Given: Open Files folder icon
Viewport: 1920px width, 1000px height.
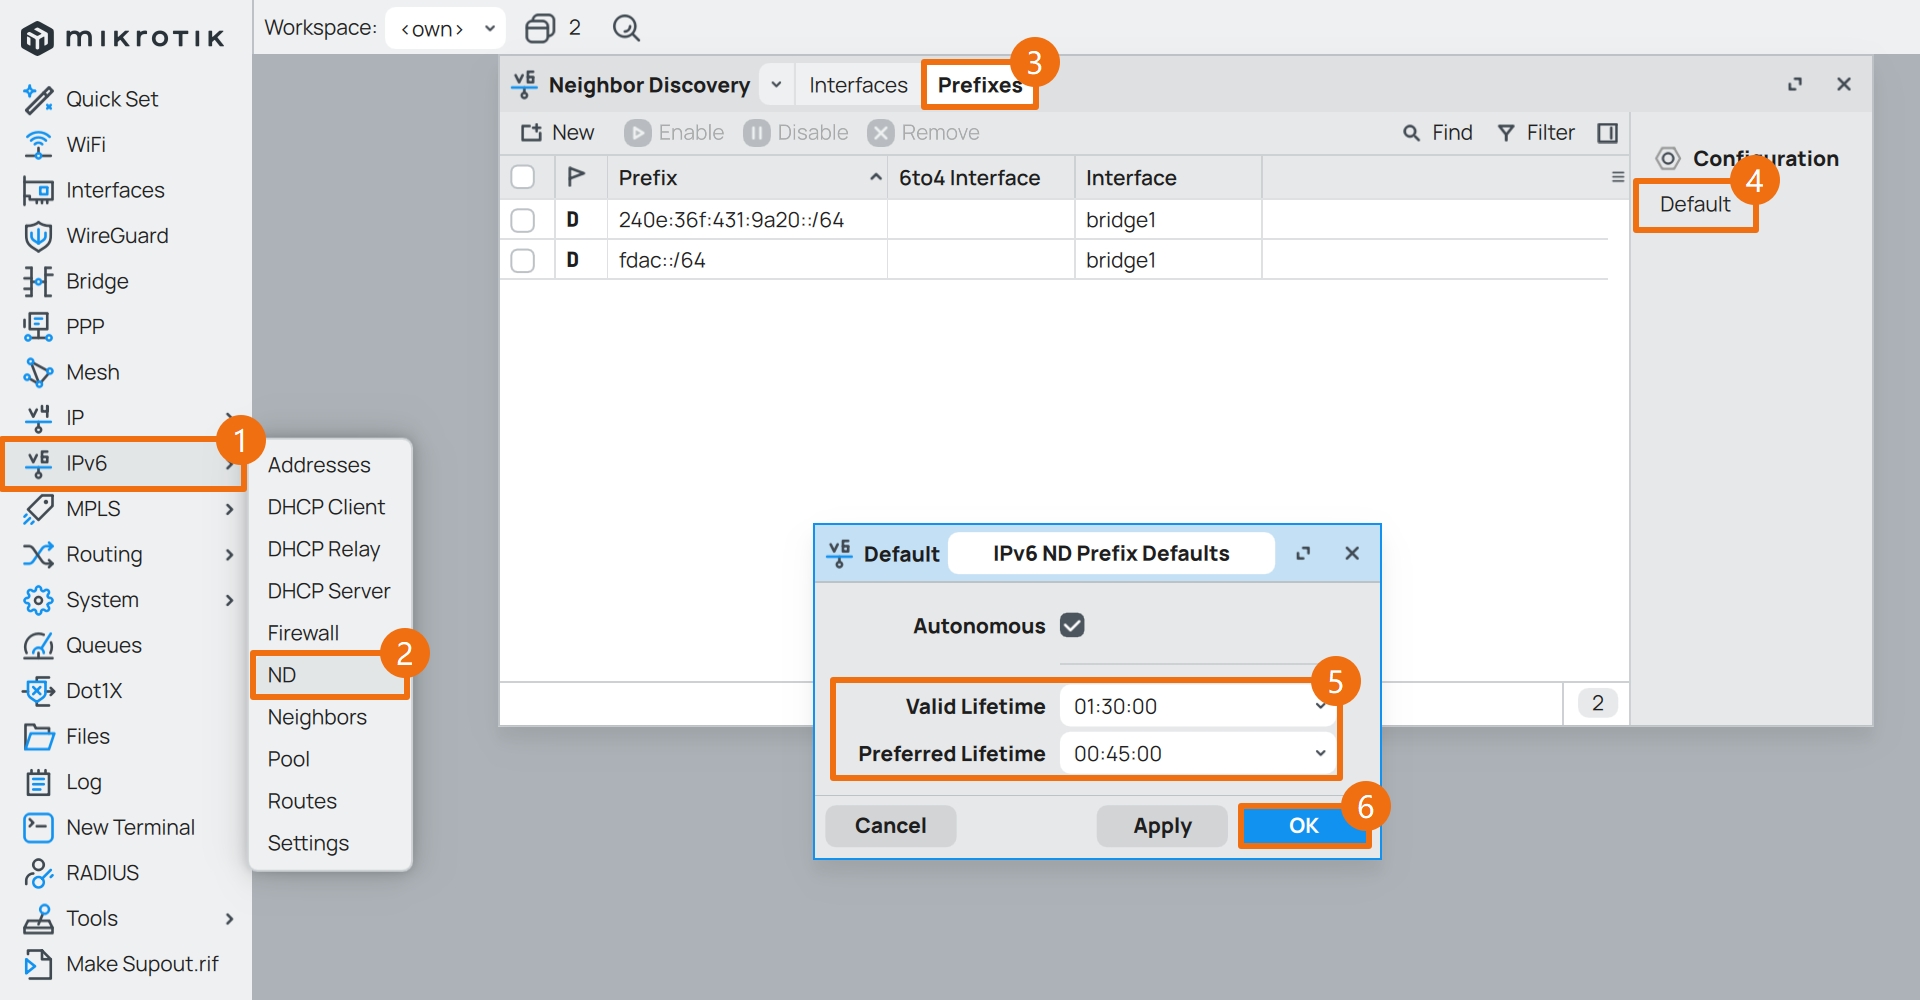Looking at the screenshot, I should [x=38, y=737].
